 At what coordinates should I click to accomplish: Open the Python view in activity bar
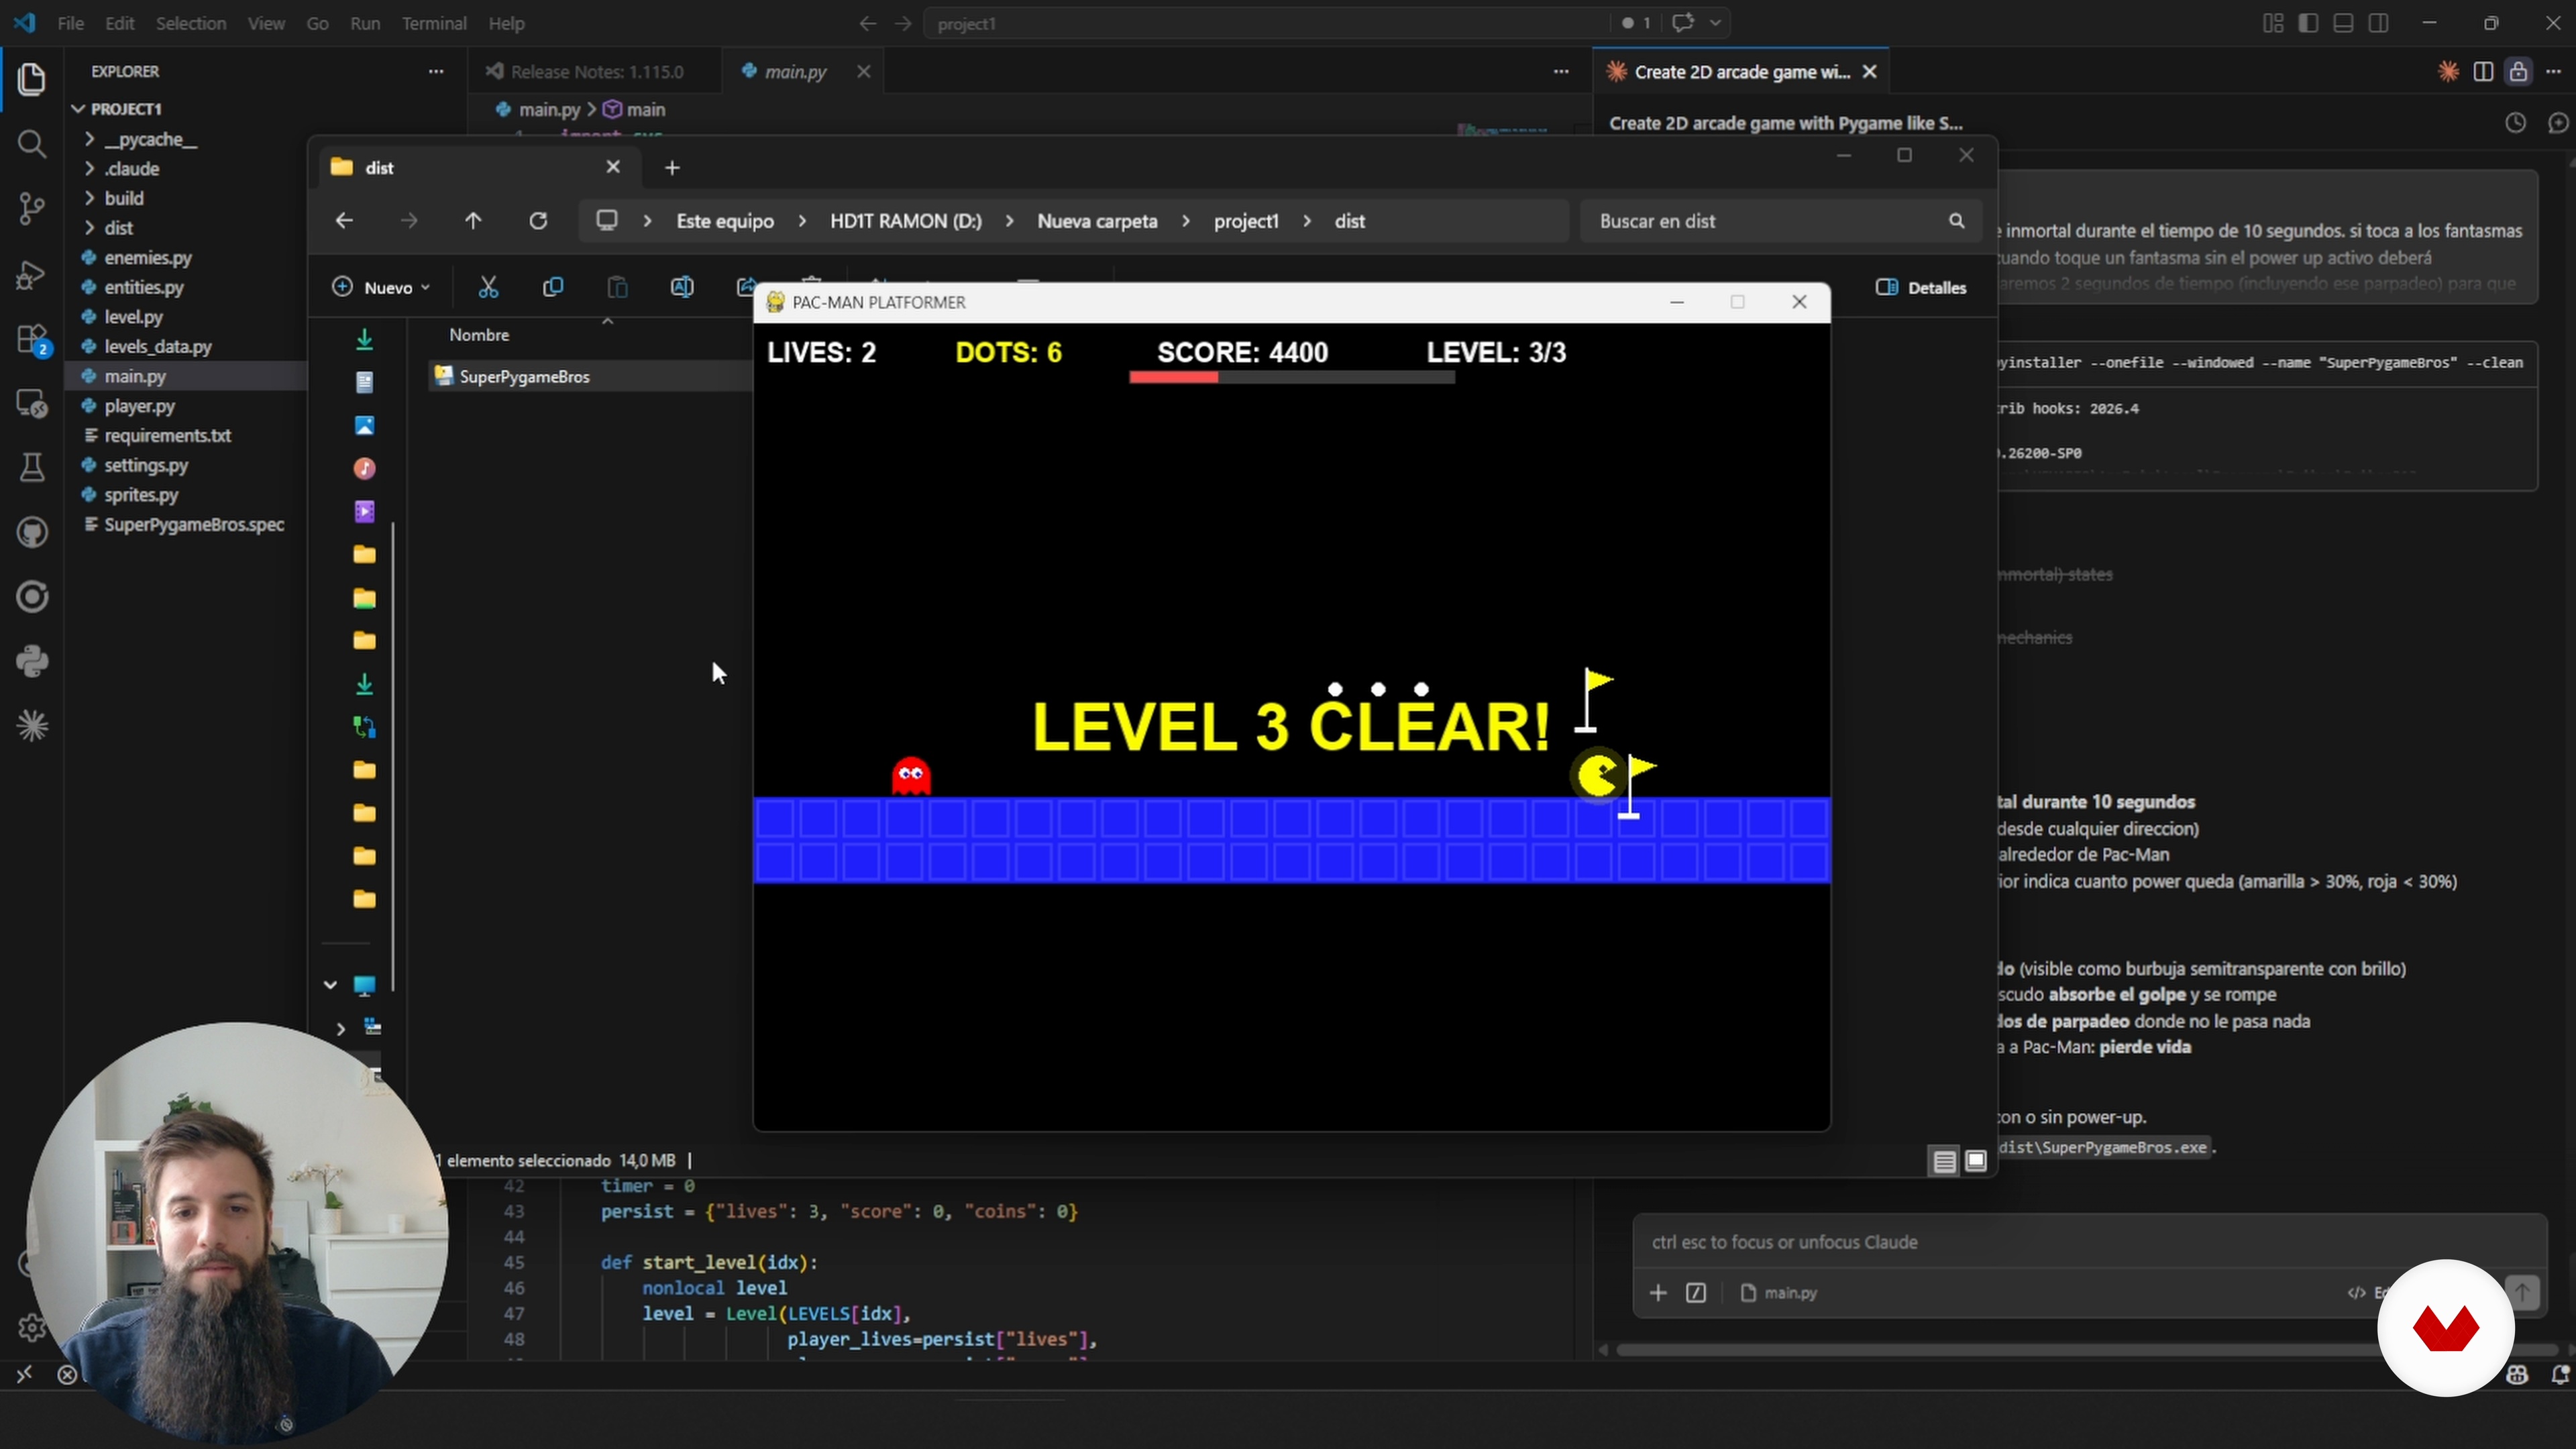click(32, 661)
